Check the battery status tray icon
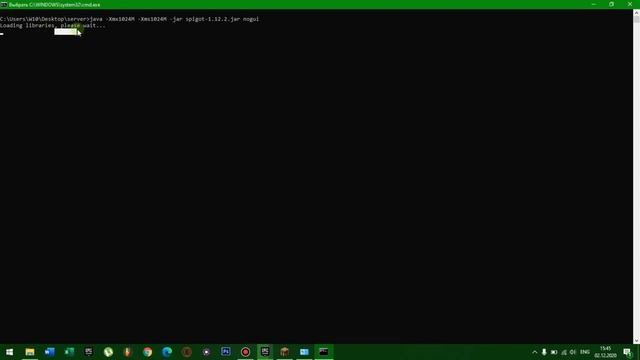The width and height of the screenshot is (640, 360). point(554,352)
